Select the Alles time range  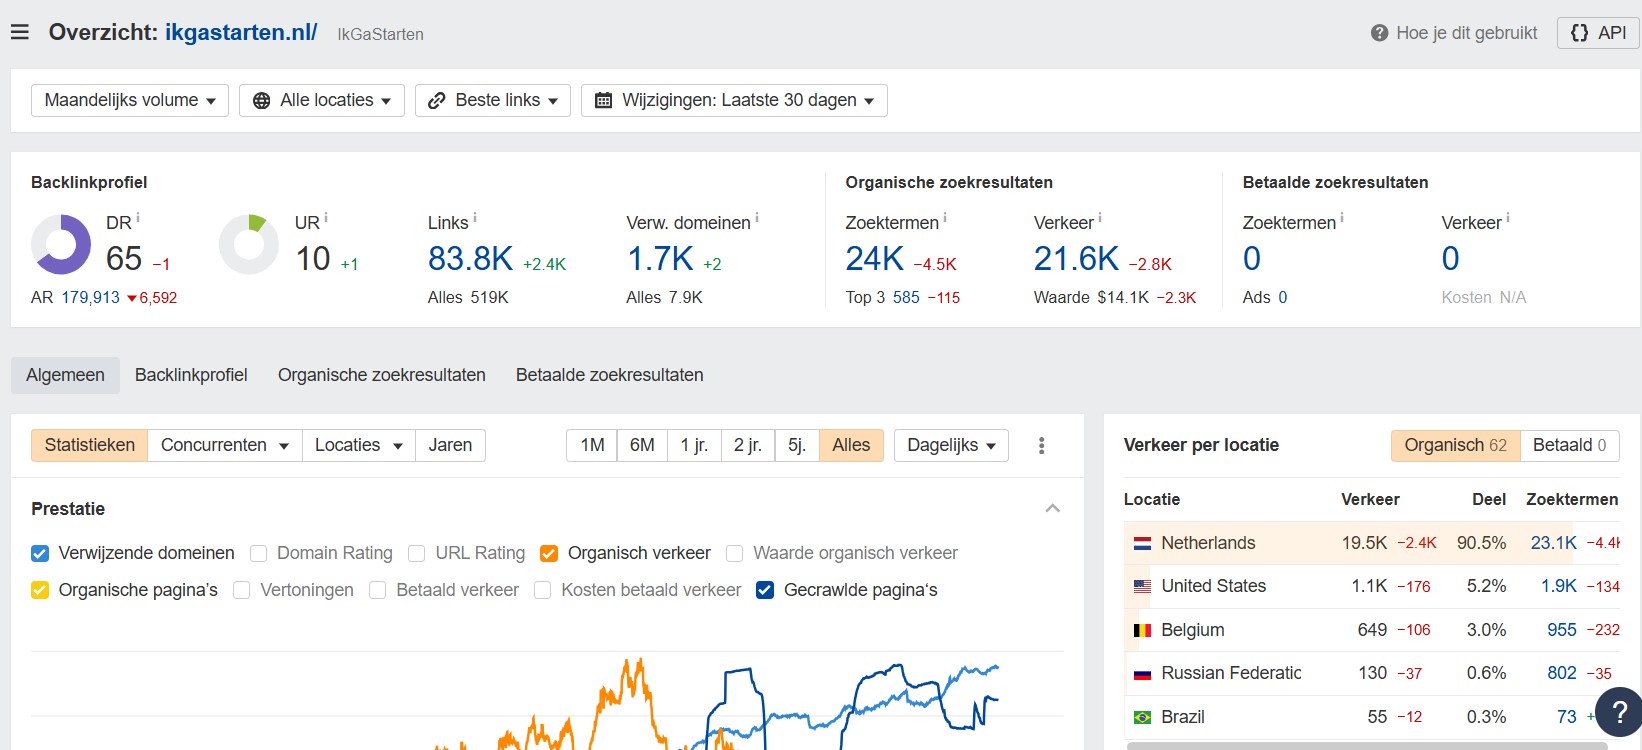[x=851, y=445]
